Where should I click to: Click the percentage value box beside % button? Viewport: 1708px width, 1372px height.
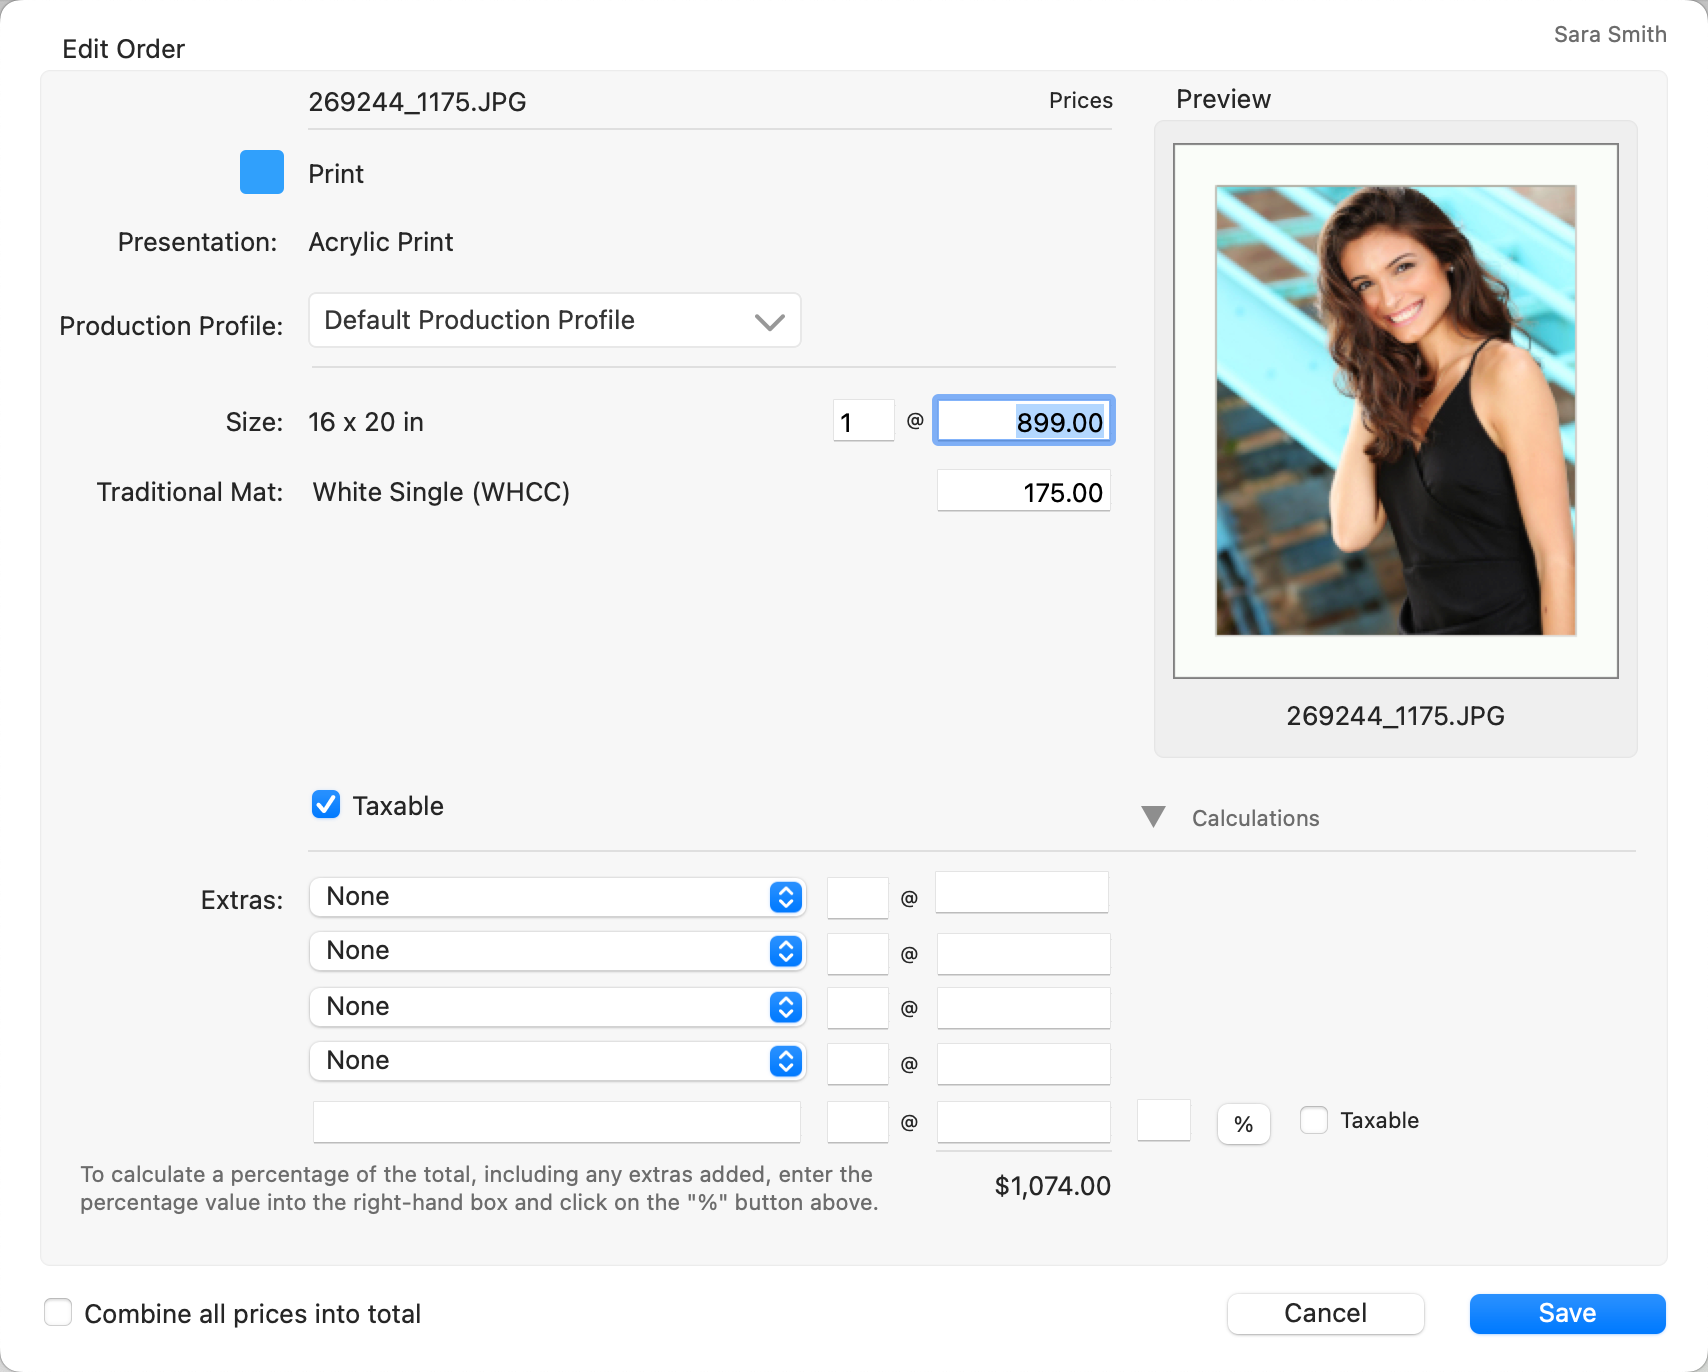(1163, 1120)
